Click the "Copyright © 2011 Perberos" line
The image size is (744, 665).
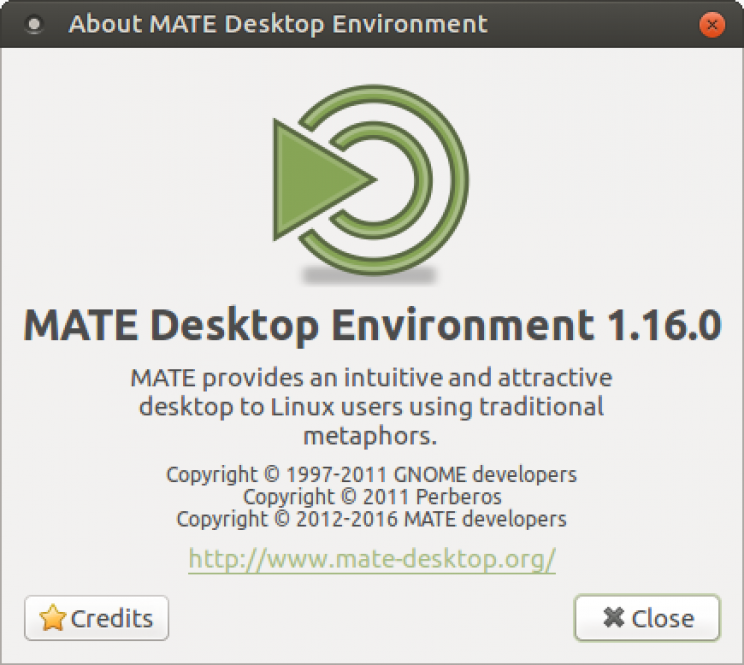coord(372,497)
